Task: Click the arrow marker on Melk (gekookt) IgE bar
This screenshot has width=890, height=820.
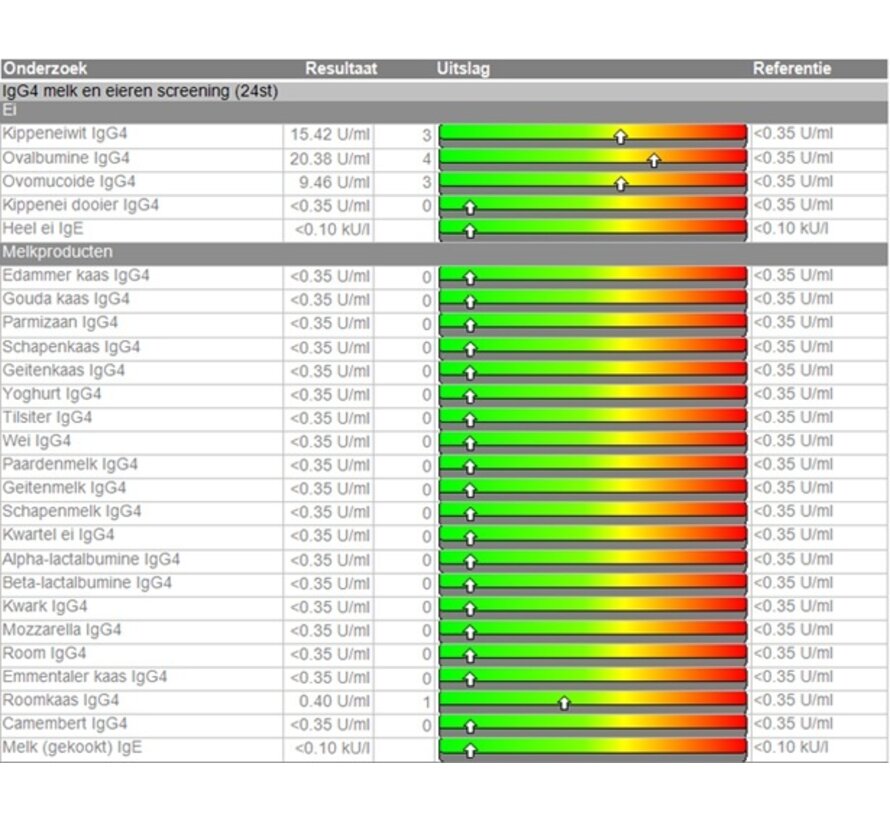Action: coord(470,749)
